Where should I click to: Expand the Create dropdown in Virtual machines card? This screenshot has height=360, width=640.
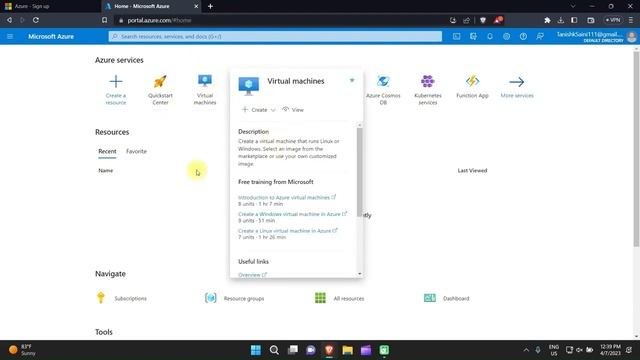click(259, 109)
